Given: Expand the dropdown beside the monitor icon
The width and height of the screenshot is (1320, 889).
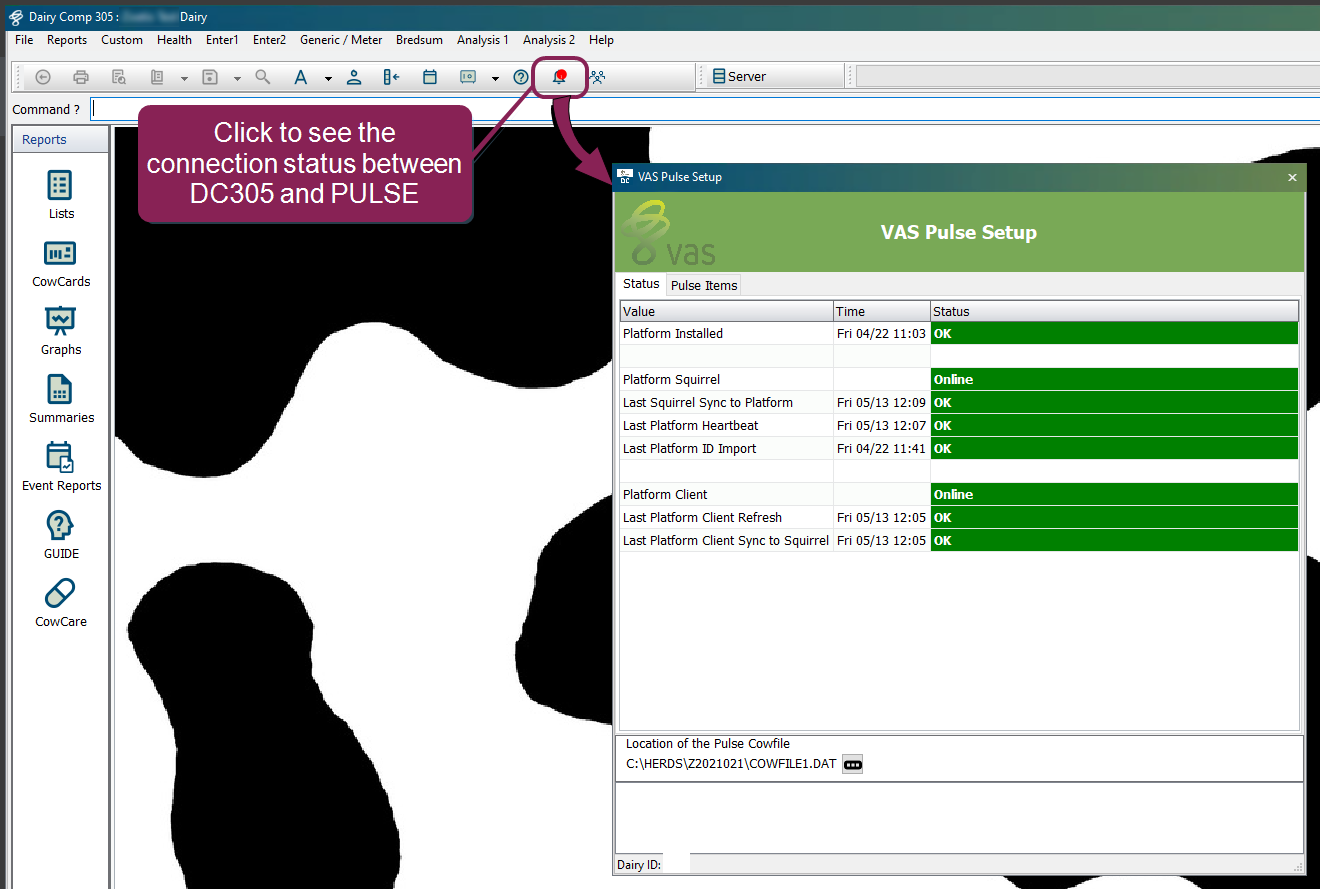Looking at the screenshot, I should 495,78.
